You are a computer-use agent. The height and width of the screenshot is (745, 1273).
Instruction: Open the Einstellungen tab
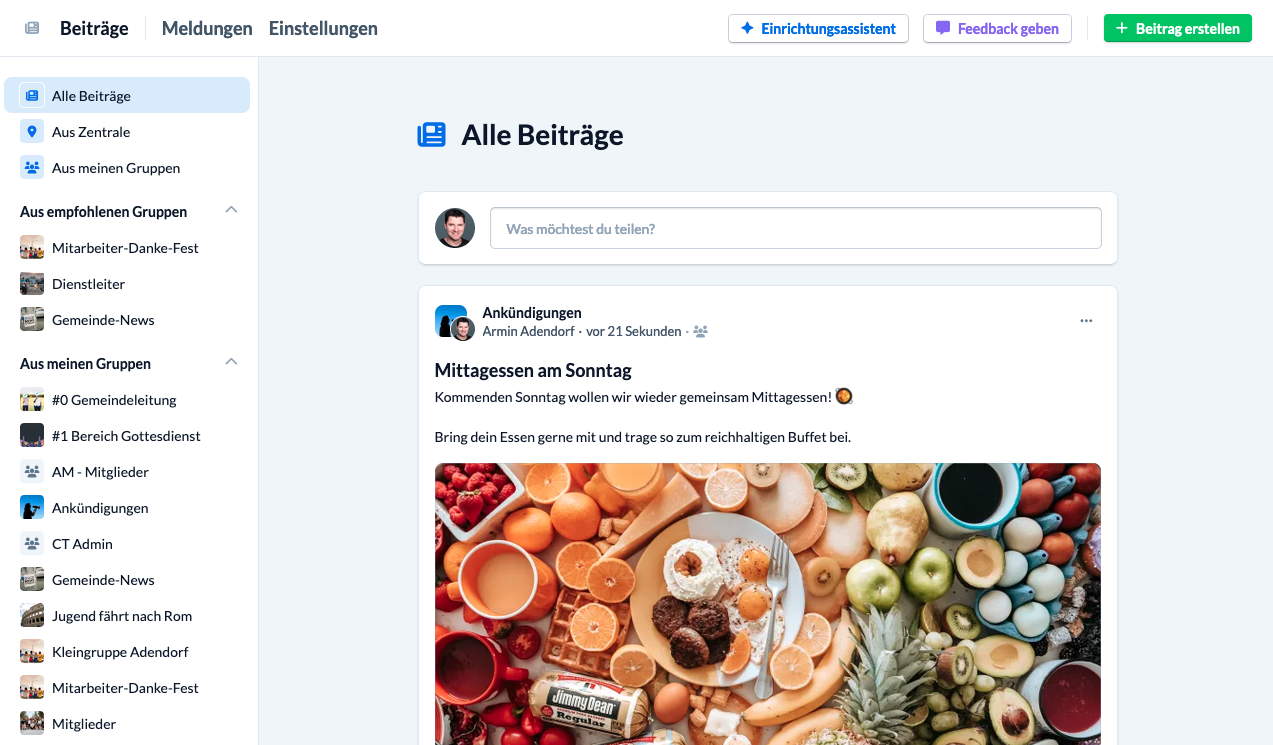323,28
